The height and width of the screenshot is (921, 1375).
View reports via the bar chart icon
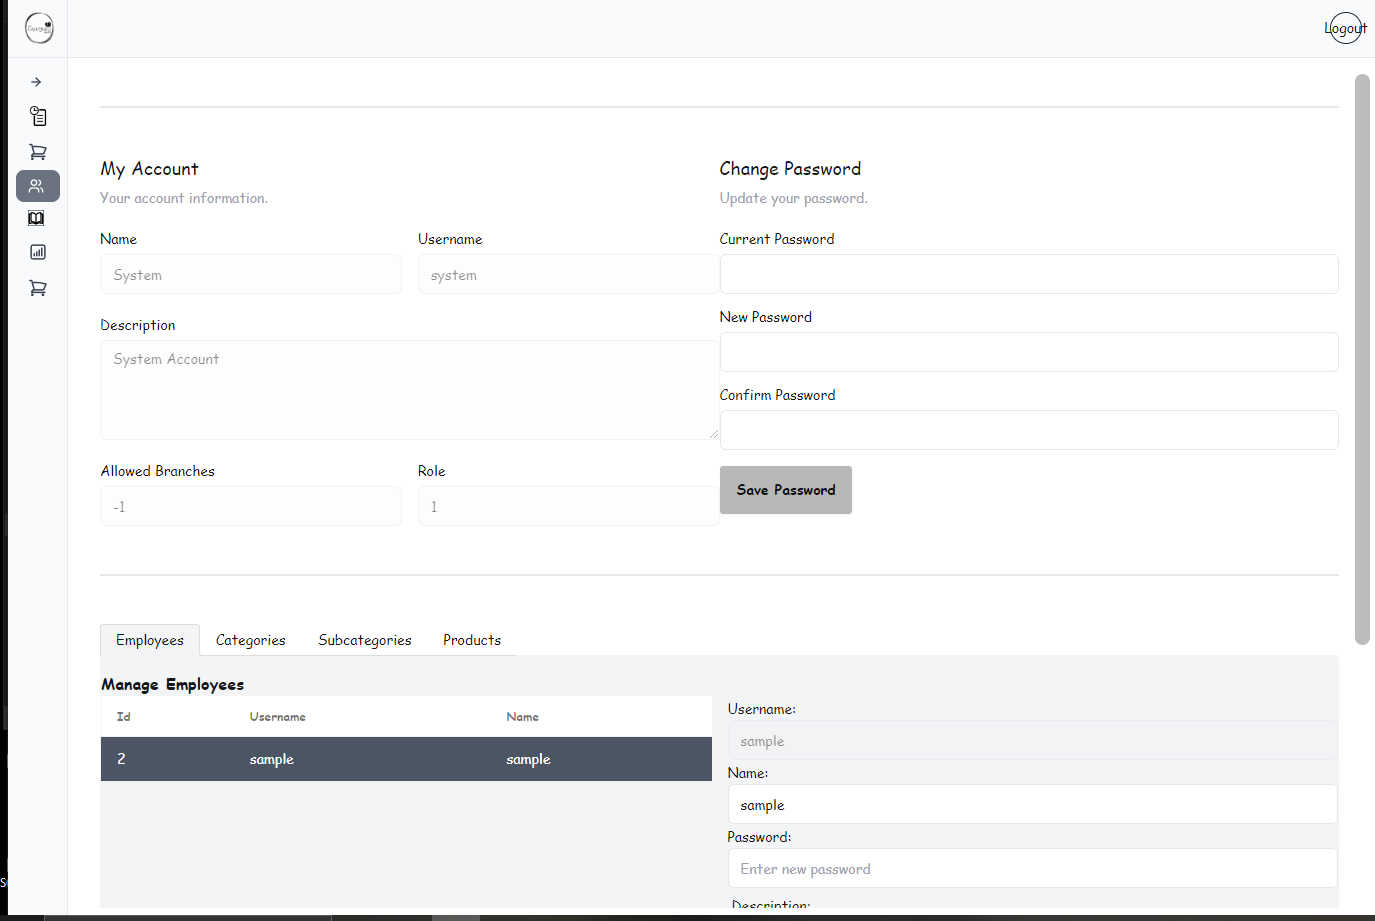tap(37, 251)
